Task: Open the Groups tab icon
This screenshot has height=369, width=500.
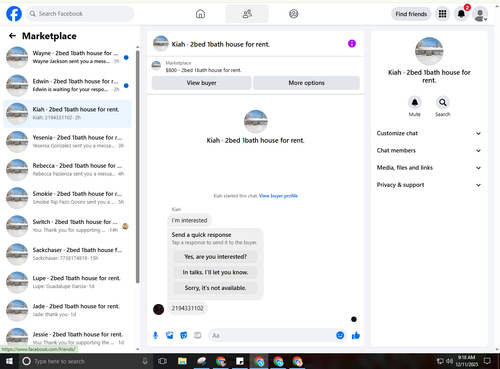Action: tap(294, 14)
